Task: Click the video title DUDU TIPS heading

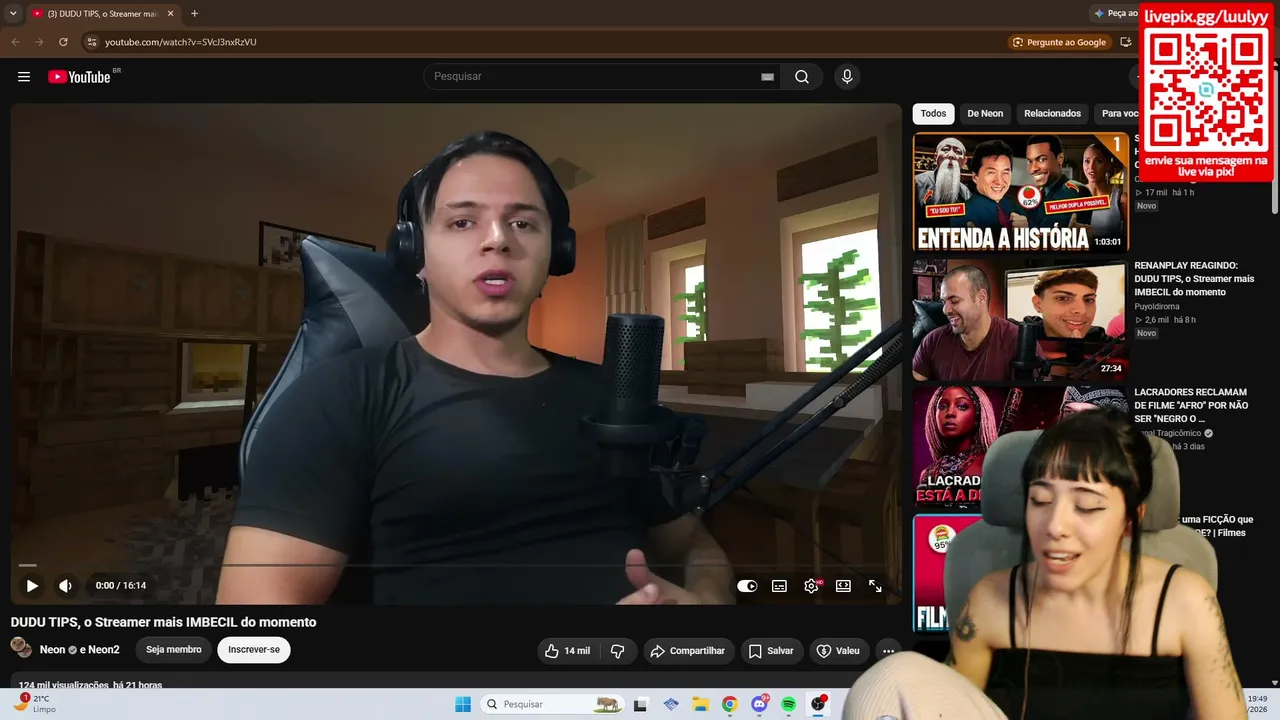Action: coord(164,622)
